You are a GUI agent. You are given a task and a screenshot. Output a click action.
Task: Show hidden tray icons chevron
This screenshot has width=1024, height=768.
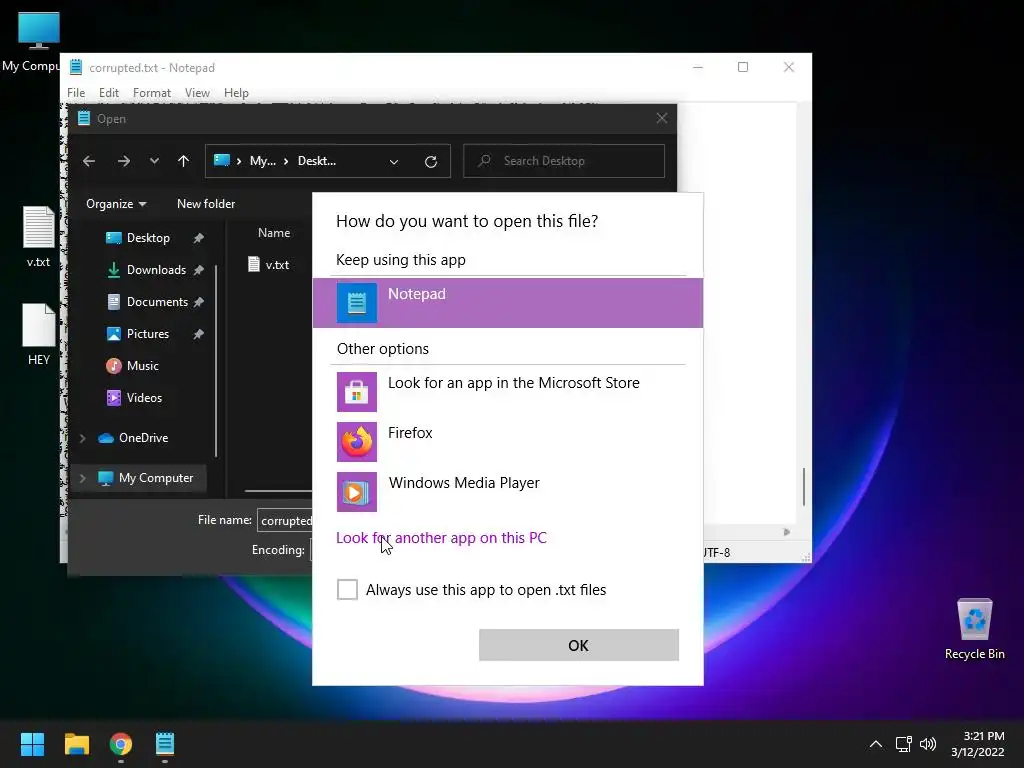click(876, 744)
